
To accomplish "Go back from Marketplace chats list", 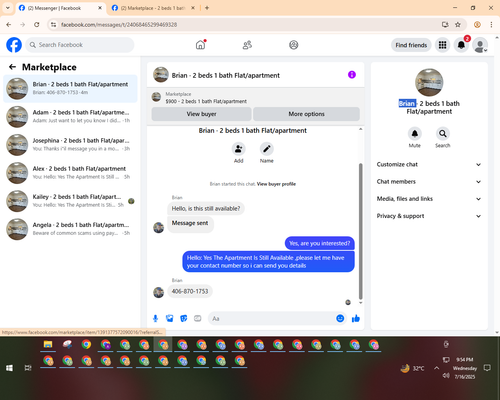I will (x=12, y=67).
